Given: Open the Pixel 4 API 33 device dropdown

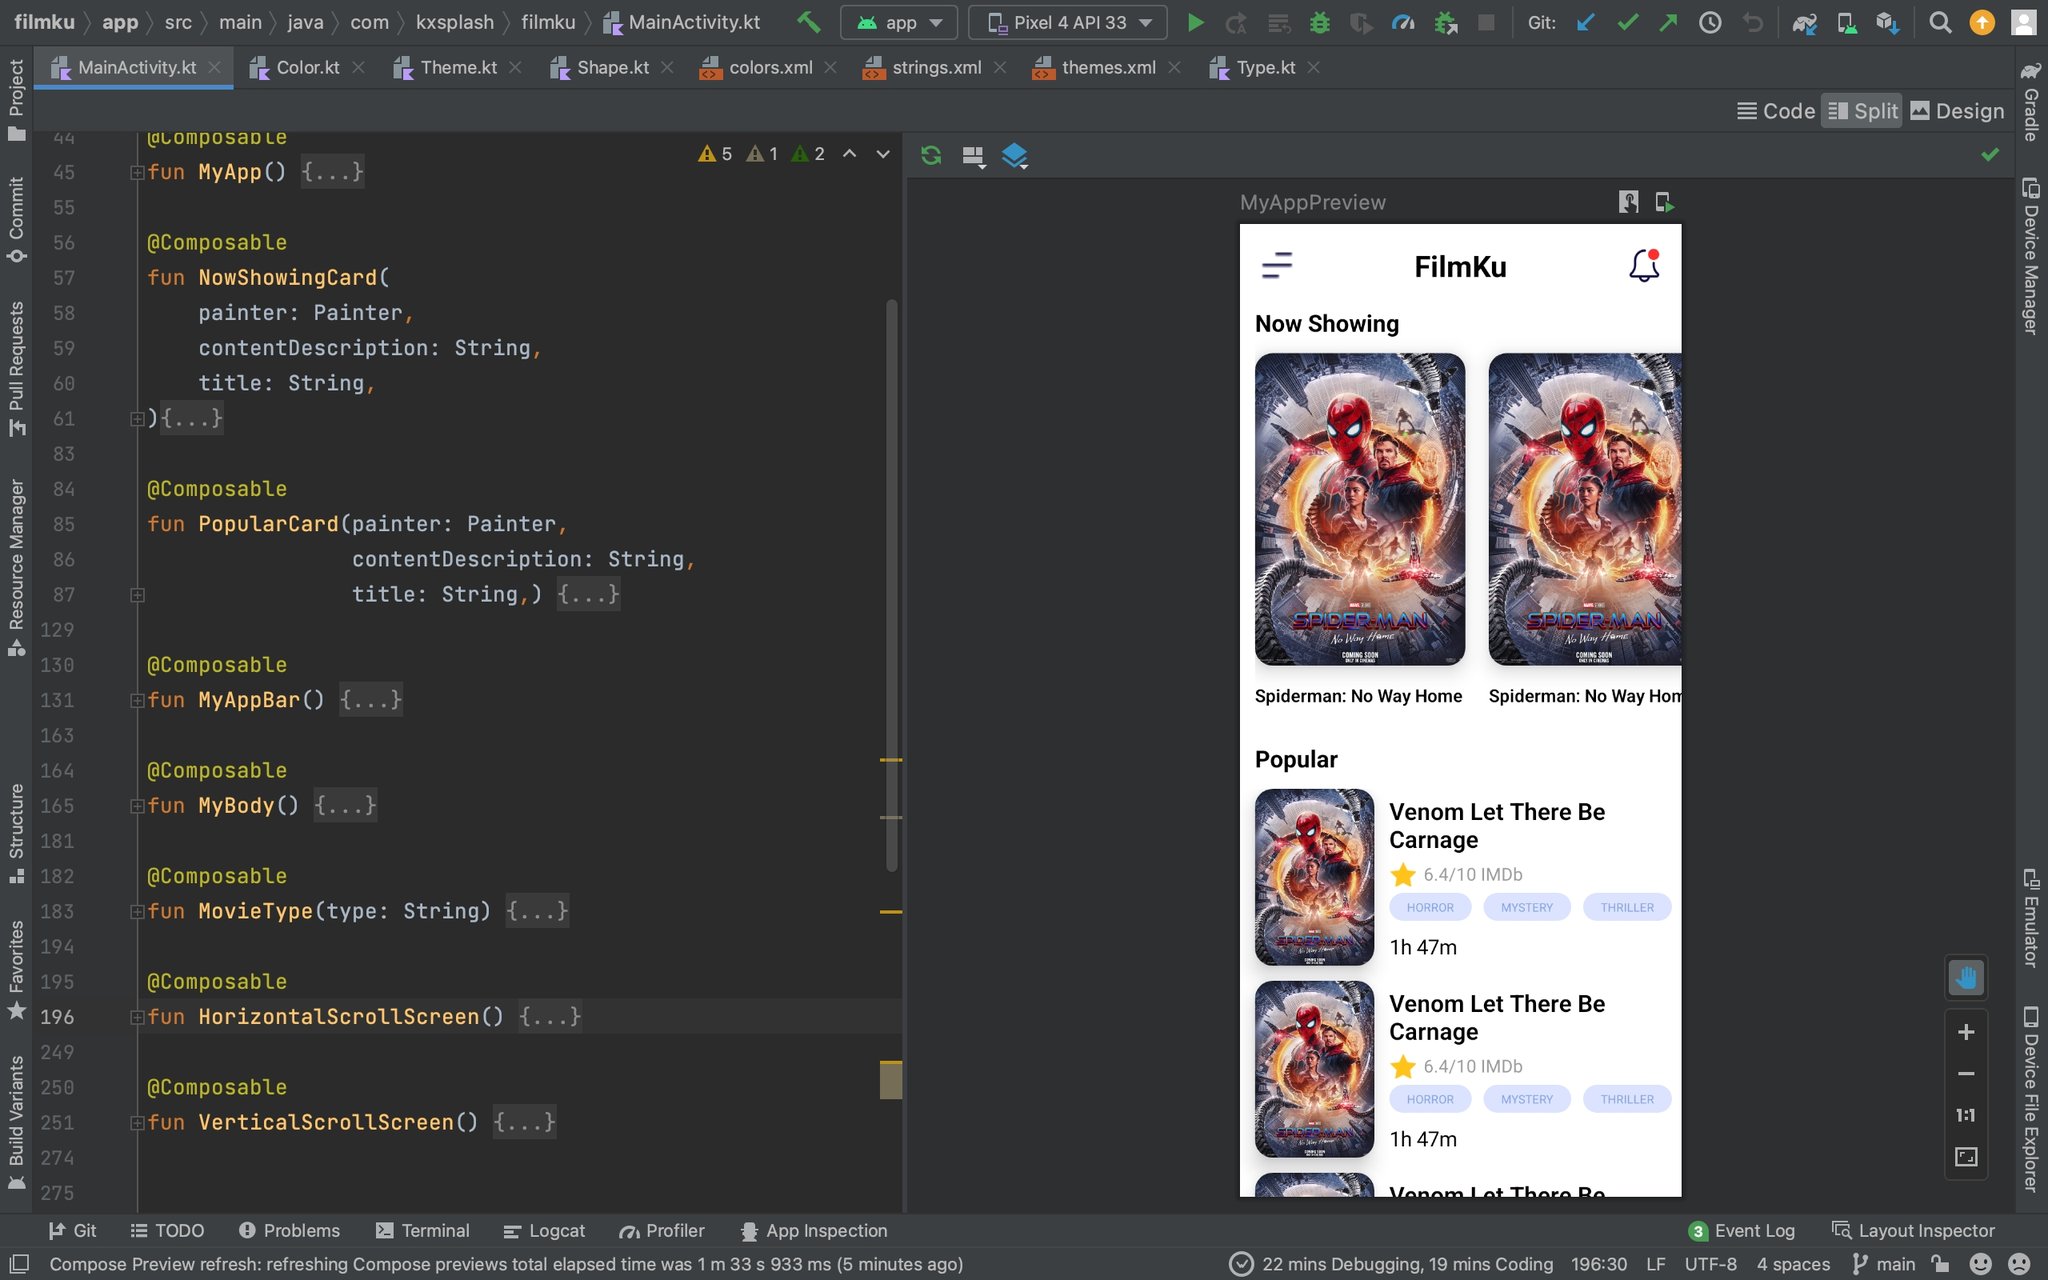Looking at the screenshot, I should click(x=1068, y=22).
